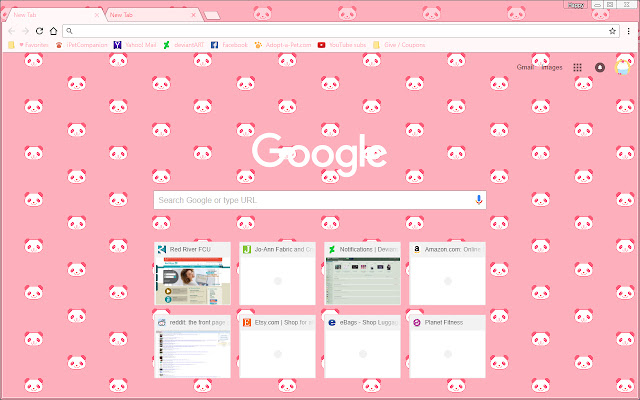Click the browser back arrow
The width and height of the screenshot is (640, 400).
click(11, 31)
